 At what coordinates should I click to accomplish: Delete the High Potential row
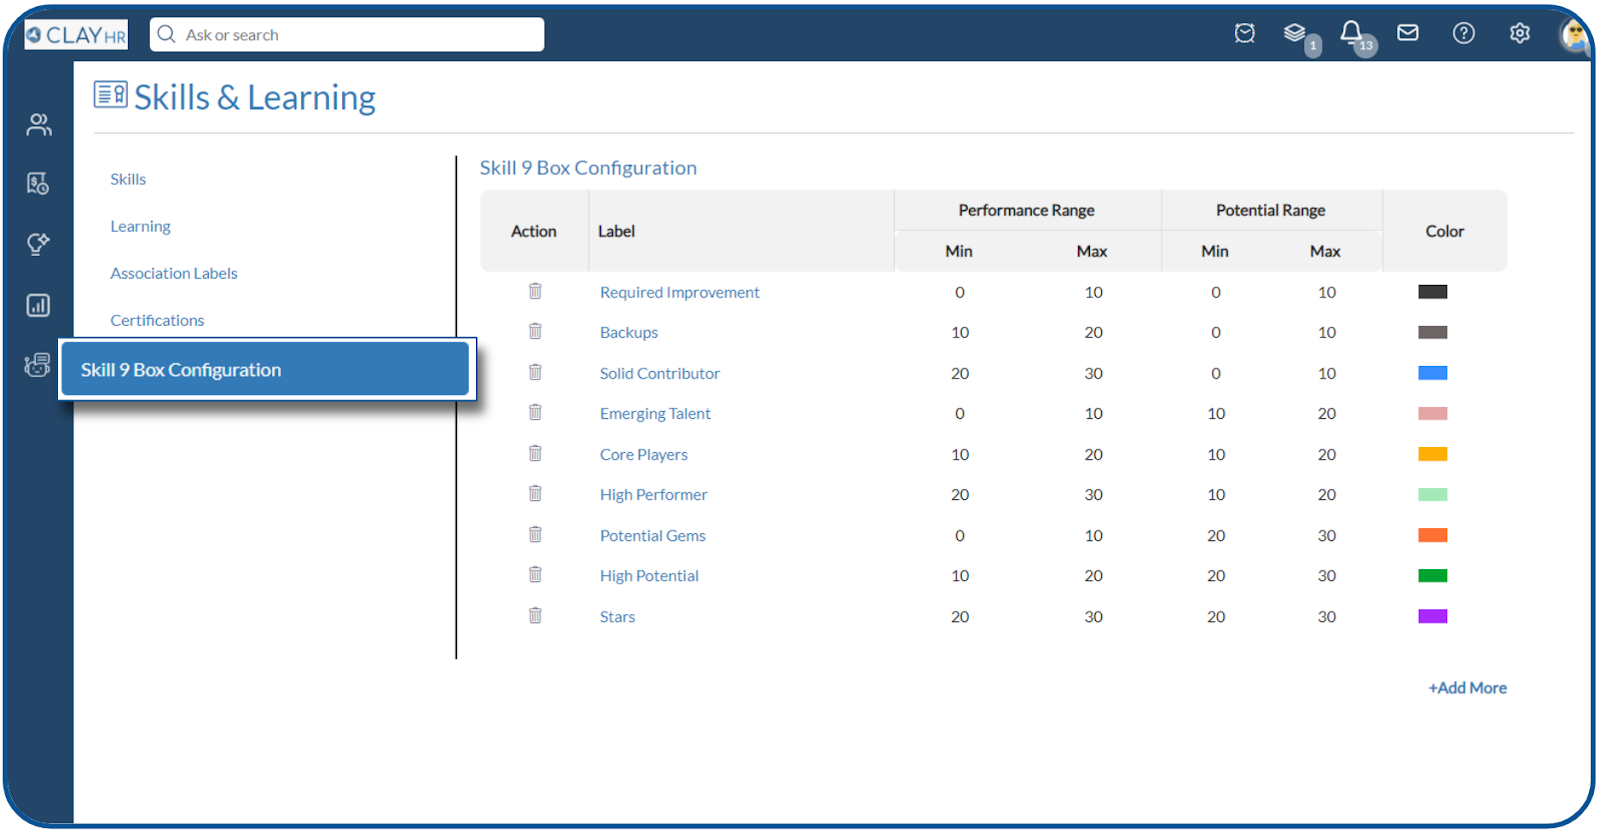[535, 574]
